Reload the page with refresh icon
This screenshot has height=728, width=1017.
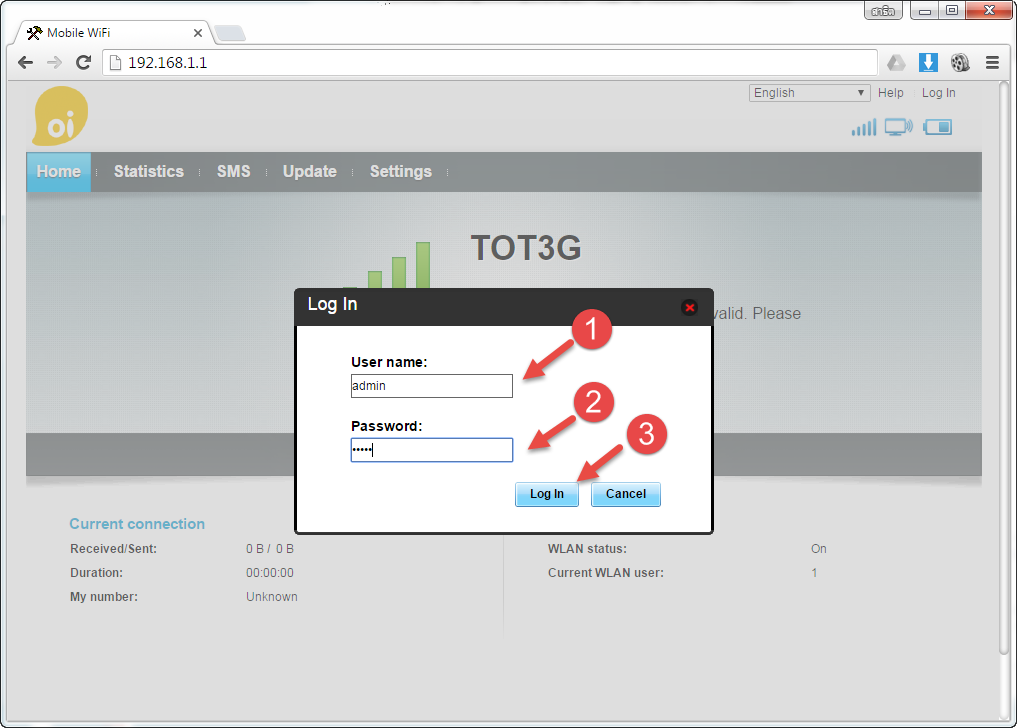coord(84,62)
